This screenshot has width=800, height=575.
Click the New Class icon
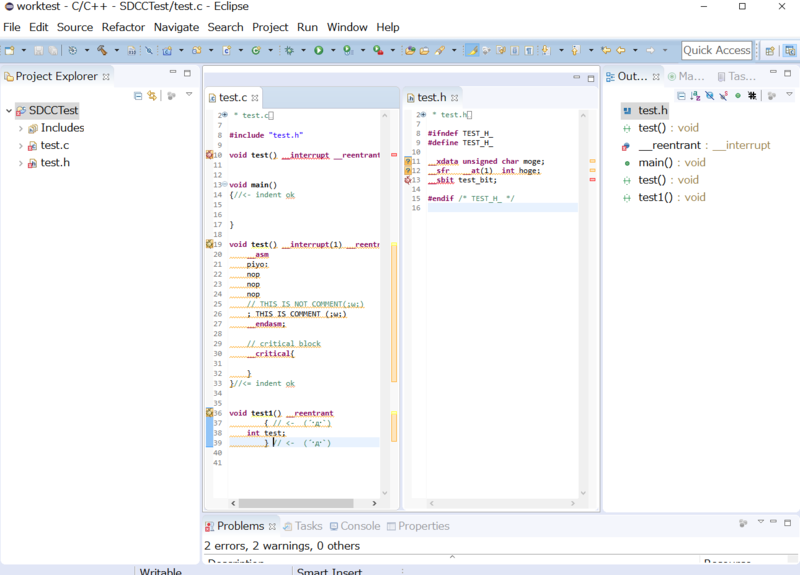[x=256, y=50]
